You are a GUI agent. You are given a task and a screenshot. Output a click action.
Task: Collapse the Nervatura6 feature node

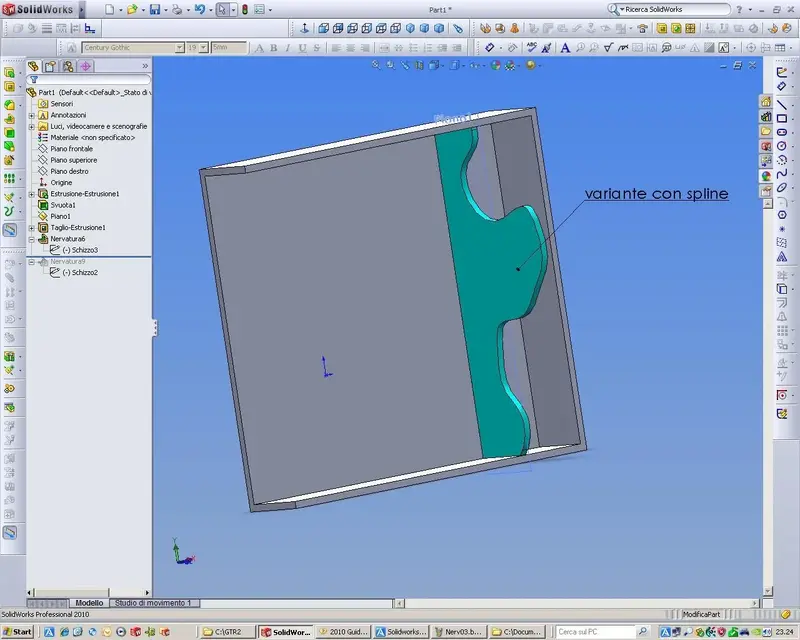pos(32,239)
